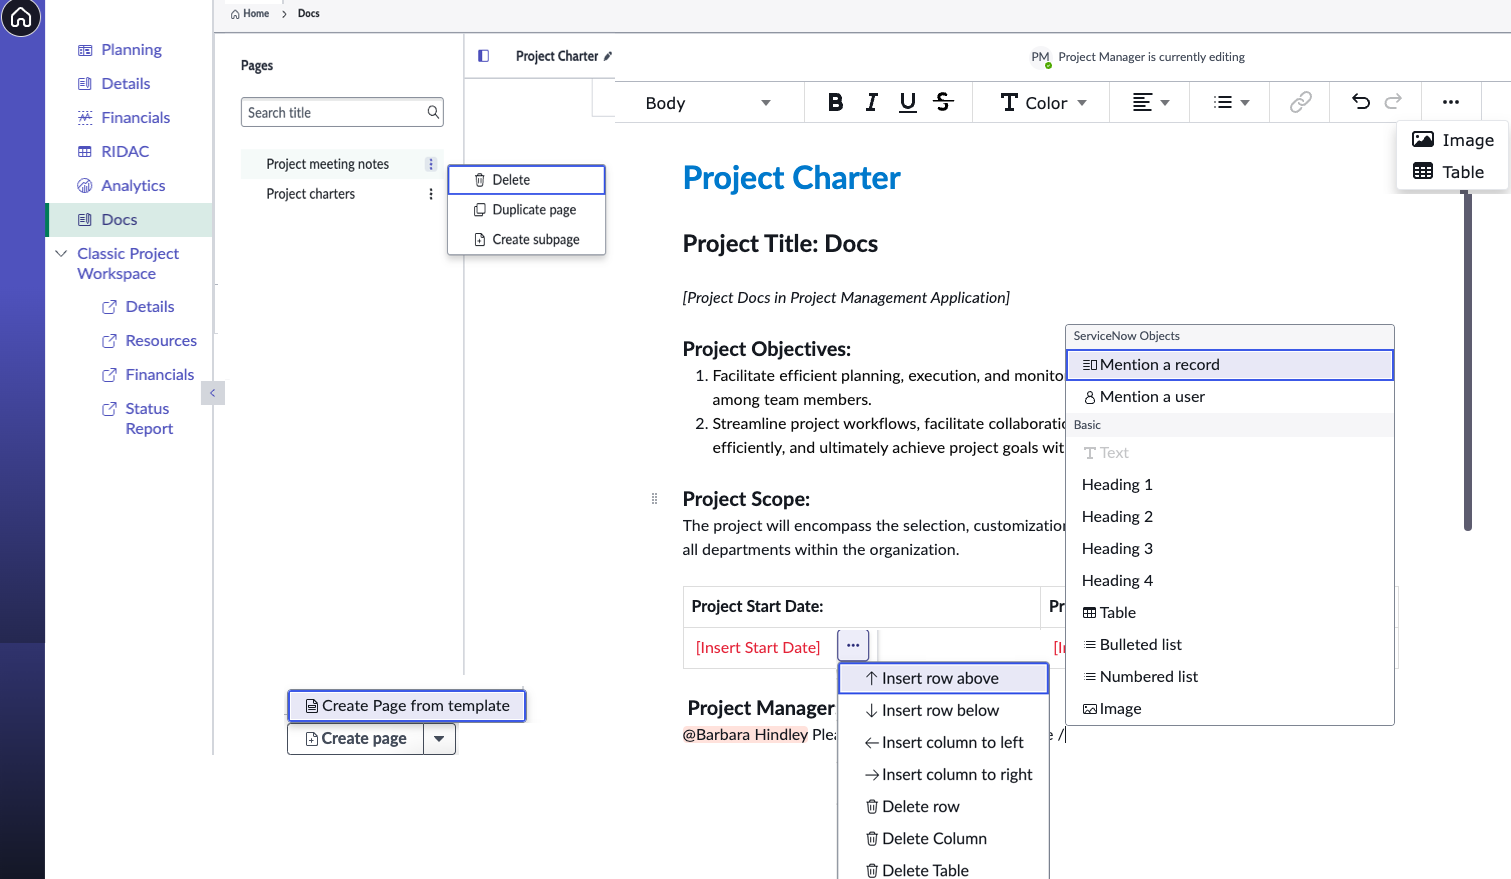
Task: Open Analytics in the left navigation
Action: click(121, 186)
